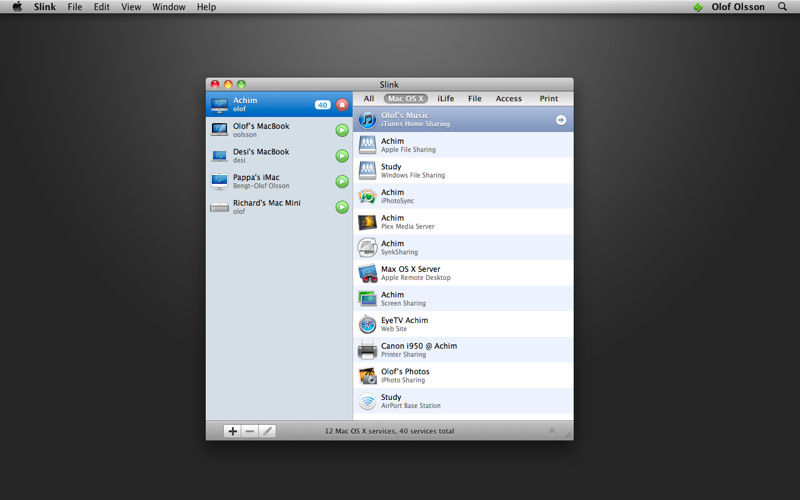This screenshot has height=500, width=800.
Task: Click the Pappa's iMac computer icon
Action: [219, 181]
